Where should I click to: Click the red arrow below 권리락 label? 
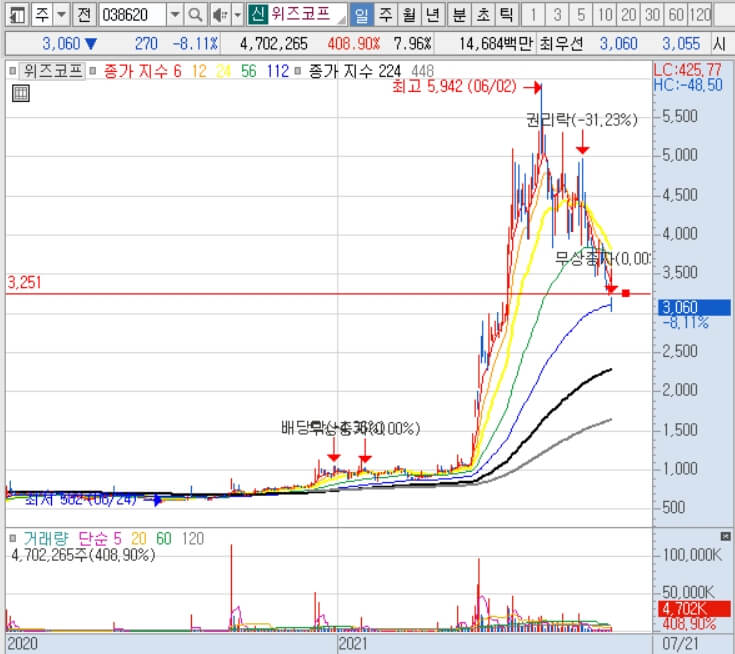click(x=582, y=142)
